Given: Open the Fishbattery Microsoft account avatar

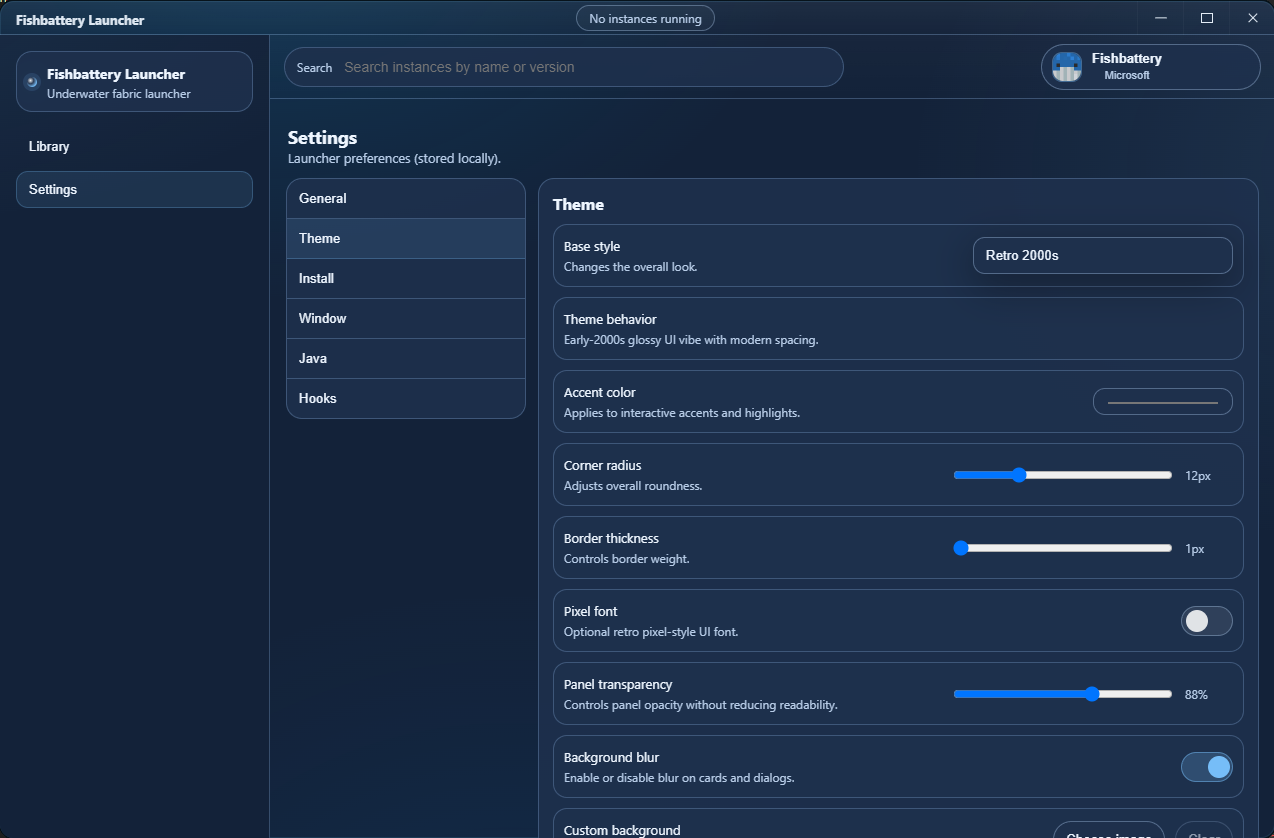Looking at the screenshot, I should pyautogui.click(x=1066, y=67).
